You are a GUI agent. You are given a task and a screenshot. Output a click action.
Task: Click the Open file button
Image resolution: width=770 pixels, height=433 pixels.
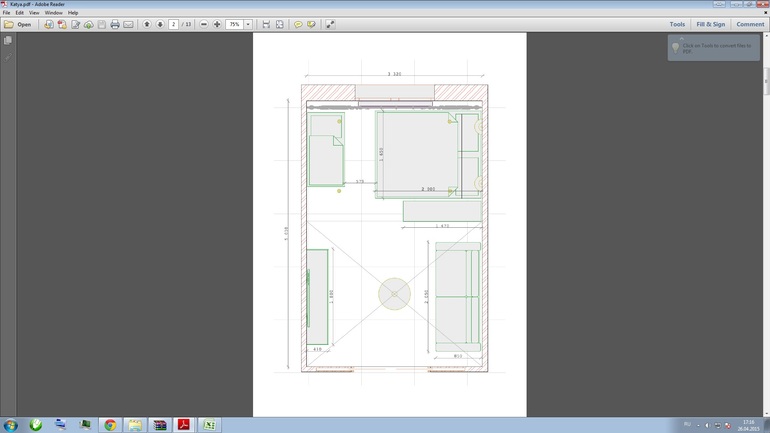[x=18, y=24]
